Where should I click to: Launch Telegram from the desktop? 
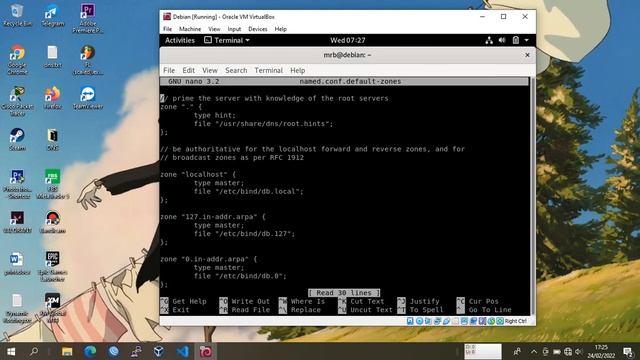53,15
